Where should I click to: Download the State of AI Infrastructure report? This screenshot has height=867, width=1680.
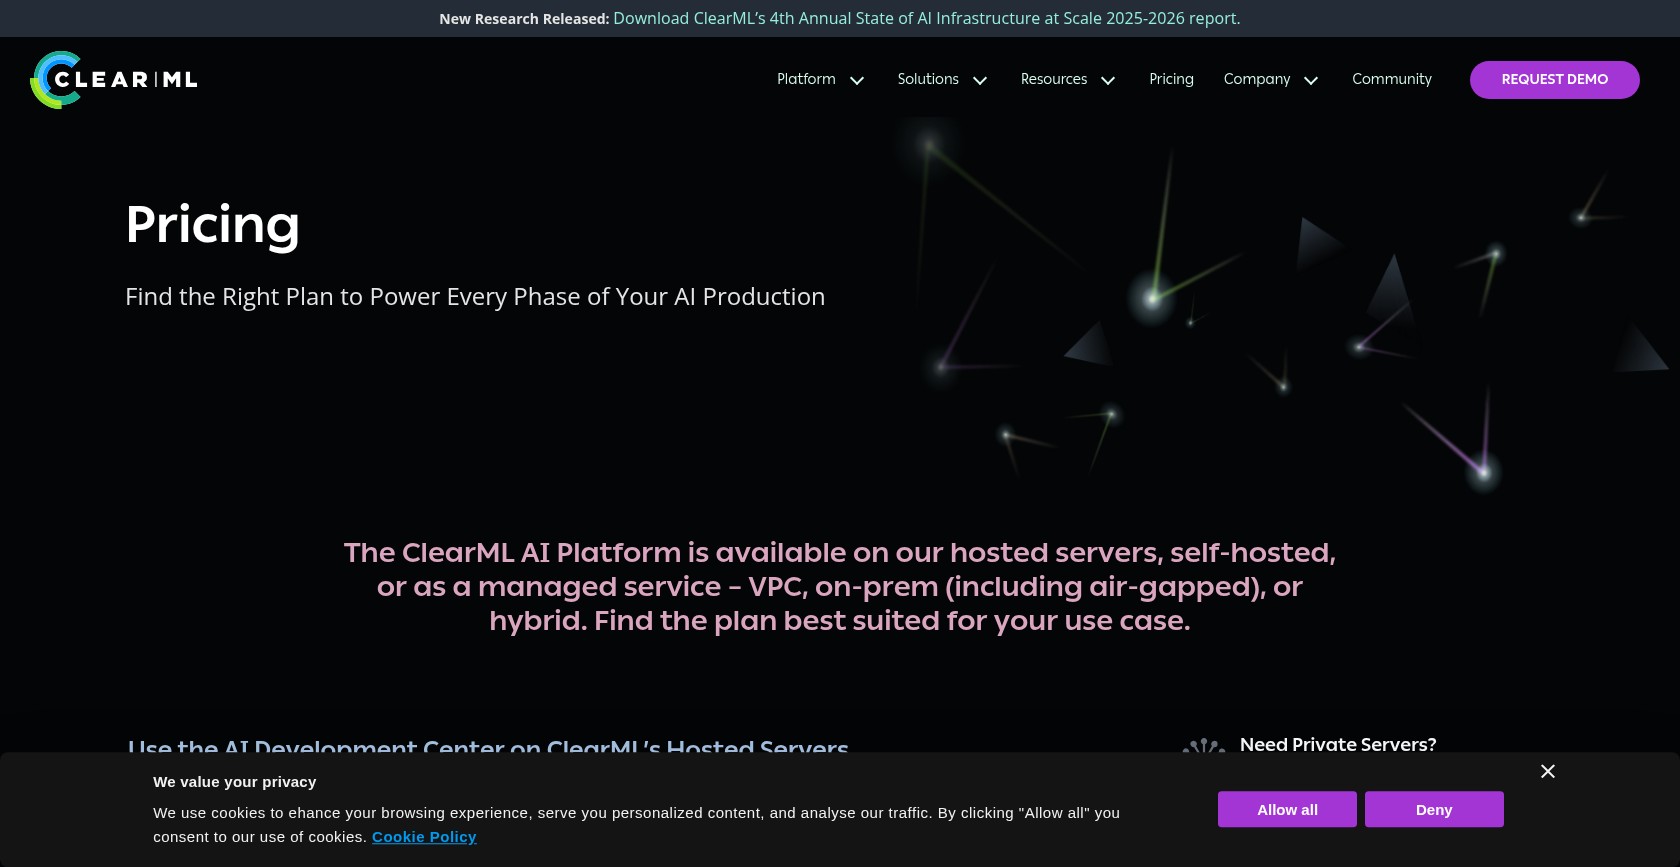926,18
